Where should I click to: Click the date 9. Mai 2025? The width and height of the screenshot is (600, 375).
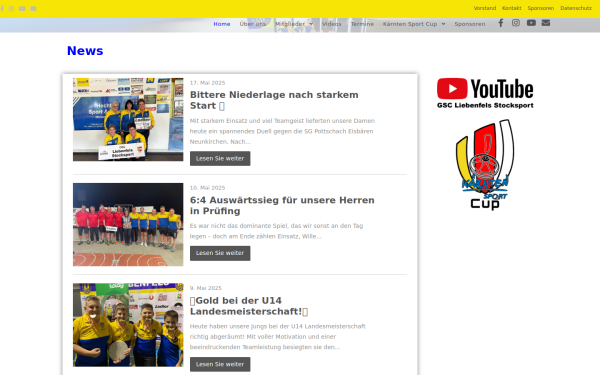(x=206, y=288)
